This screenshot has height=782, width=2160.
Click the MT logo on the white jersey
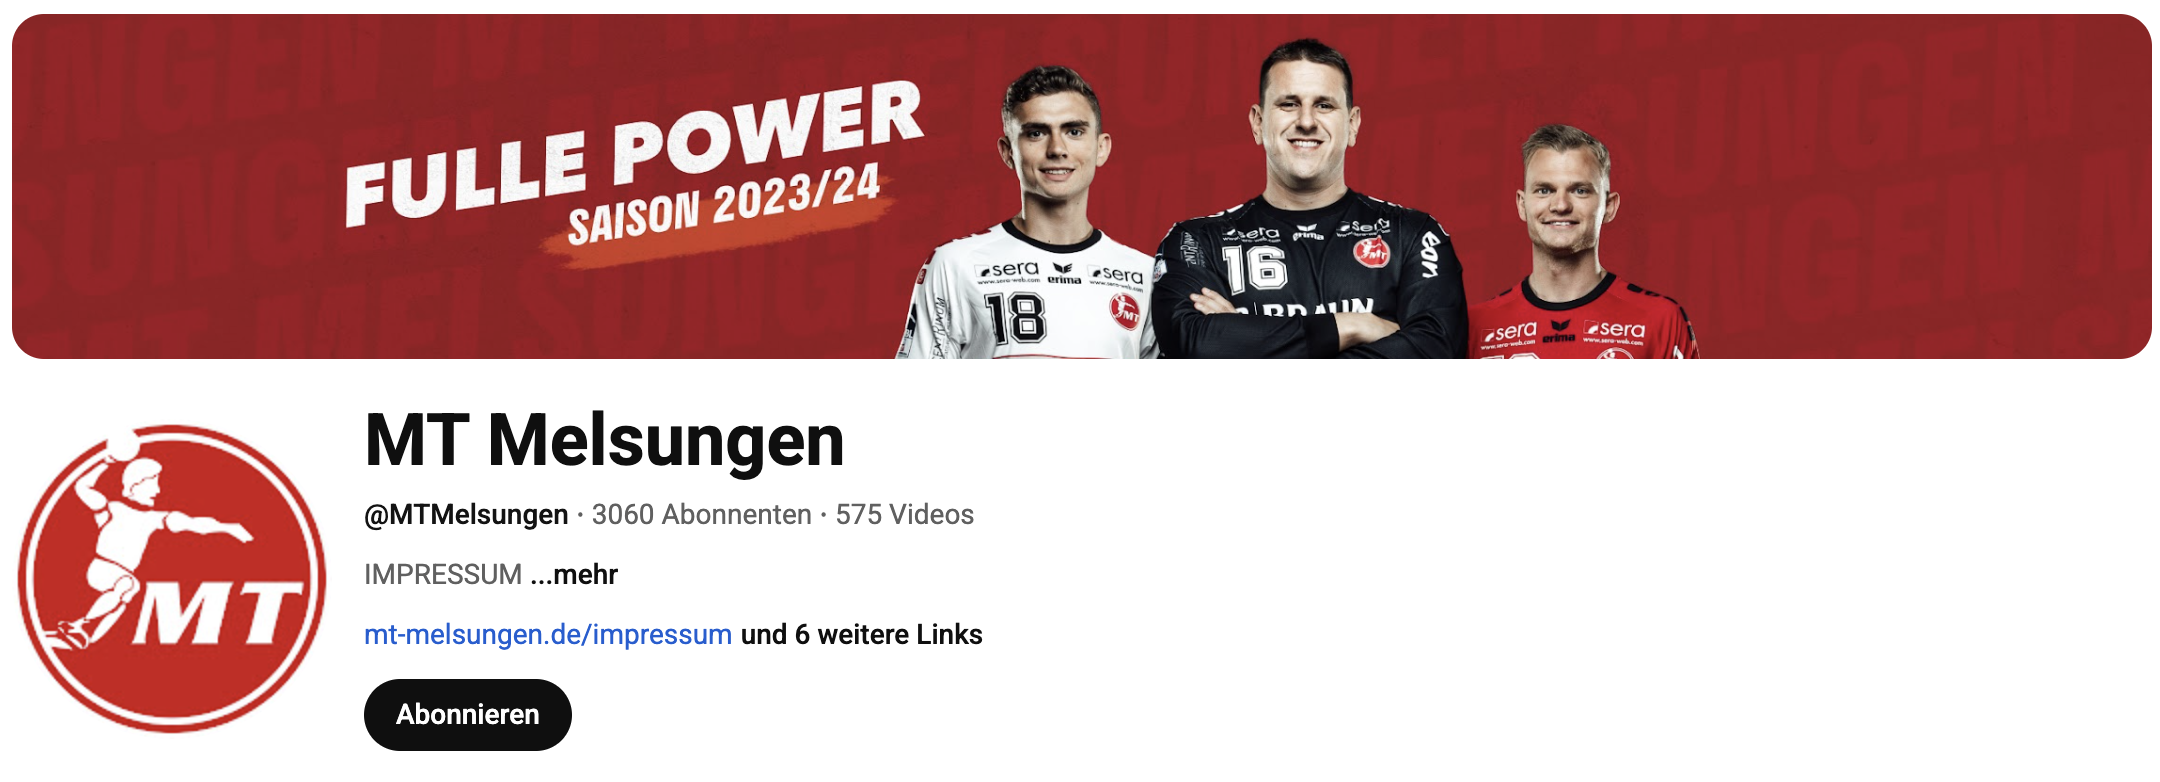click(1125, 312)
